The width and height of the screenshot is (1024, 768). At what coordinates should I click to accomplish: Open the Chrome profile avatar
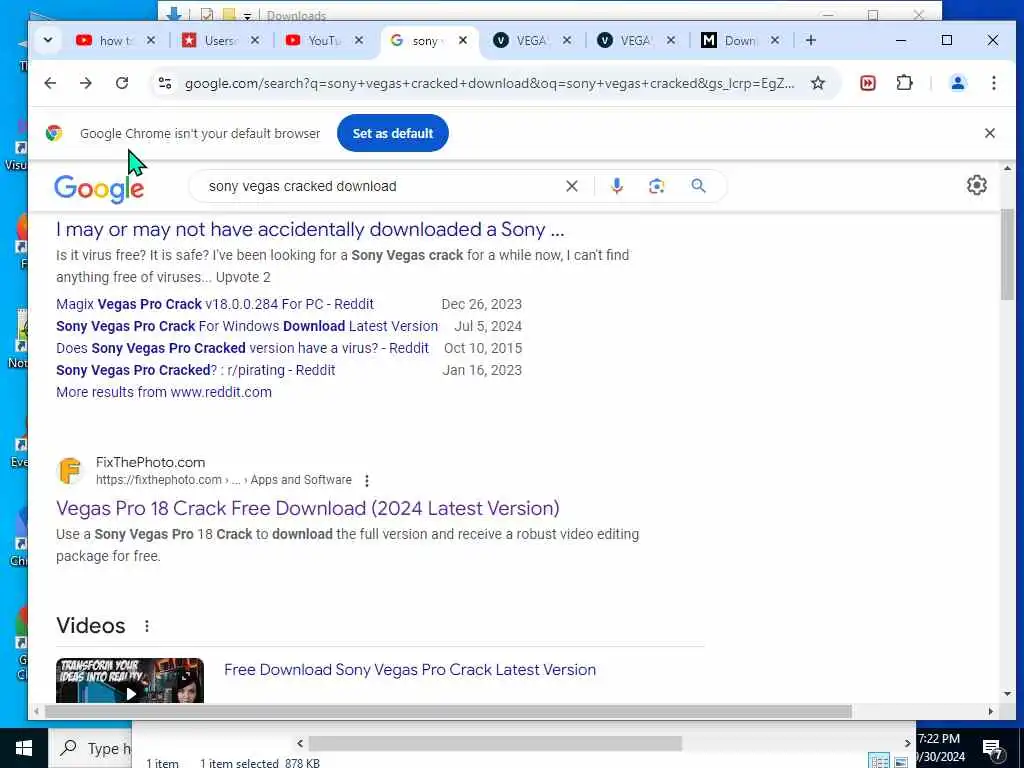click(x=957, y=83)
